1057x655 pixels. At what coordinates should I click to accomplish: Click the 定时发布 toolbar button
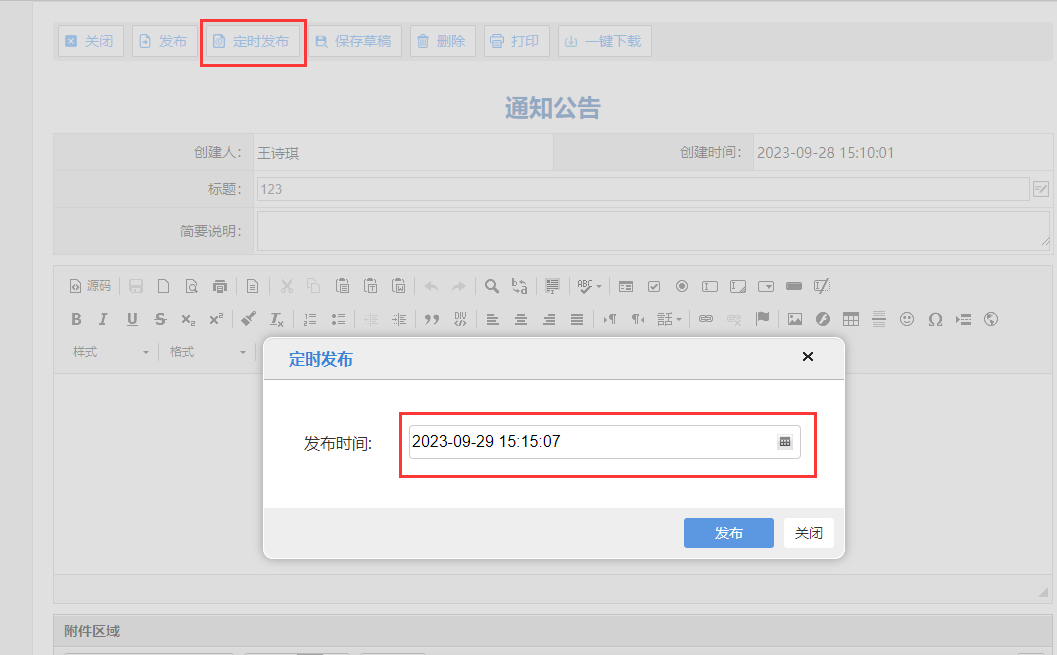(x=253, y=41)
